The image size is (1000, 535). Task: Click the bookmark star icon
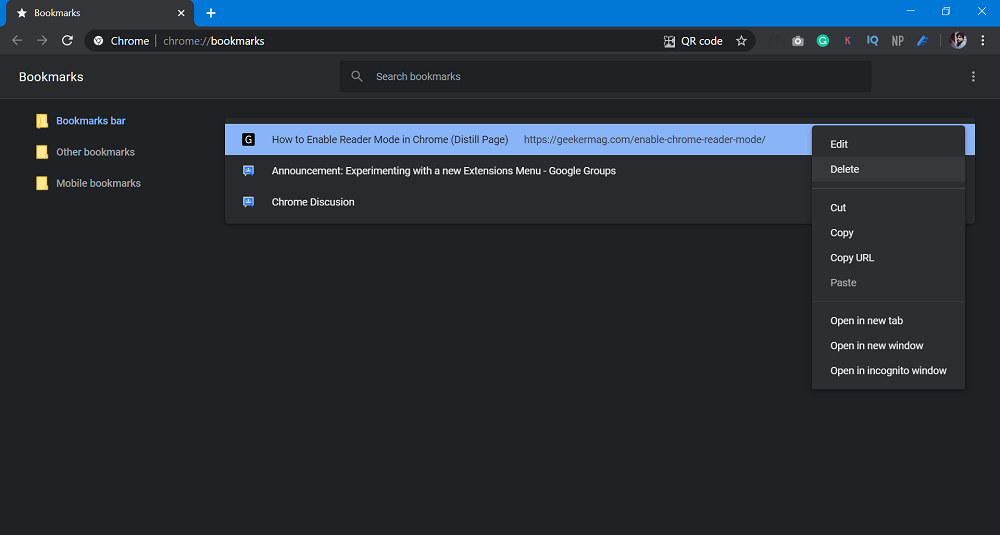[741, 41]
